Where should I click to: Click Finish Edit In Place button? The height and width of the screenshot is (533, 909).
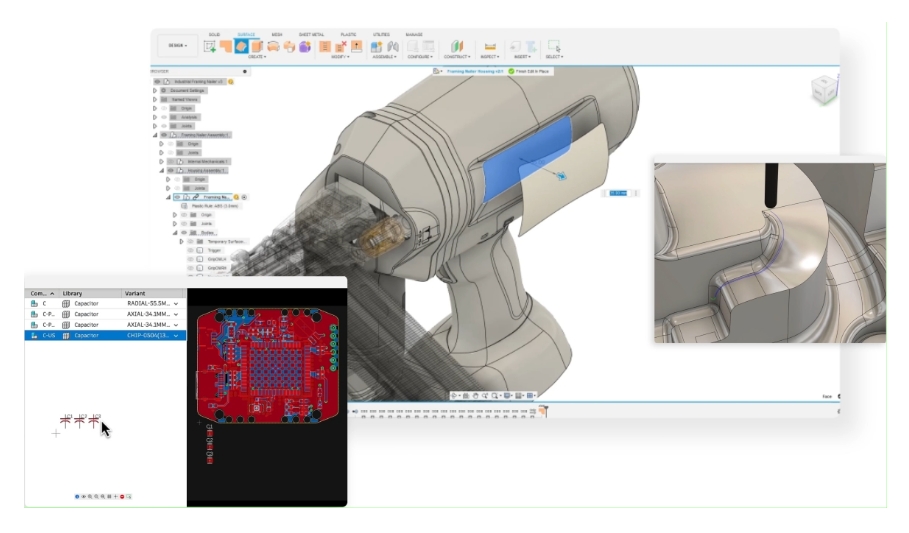529,71
